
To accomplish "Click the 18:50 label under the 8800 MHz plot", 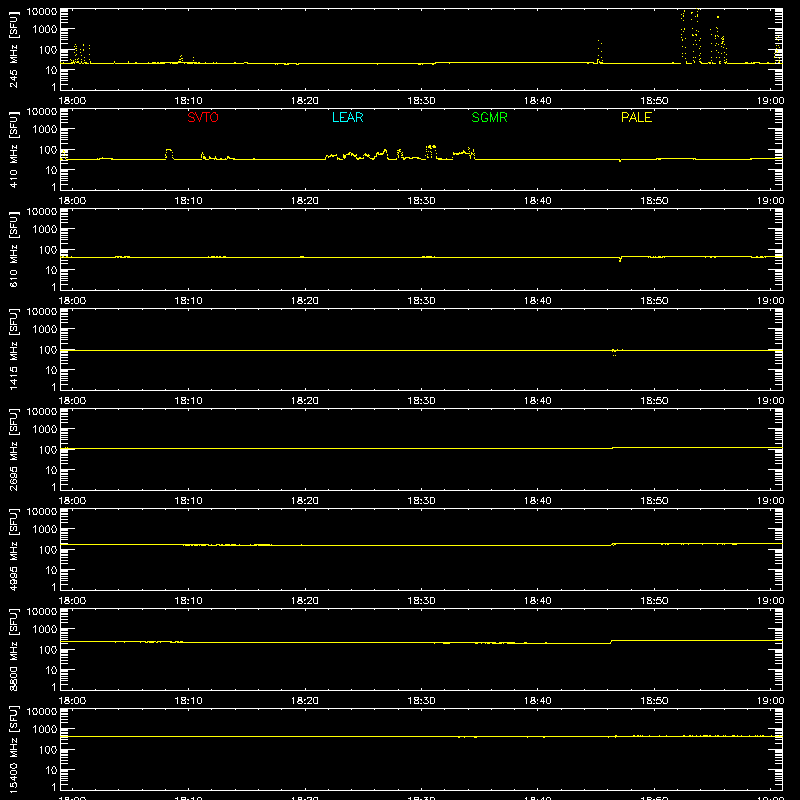I will coord(654,701).
